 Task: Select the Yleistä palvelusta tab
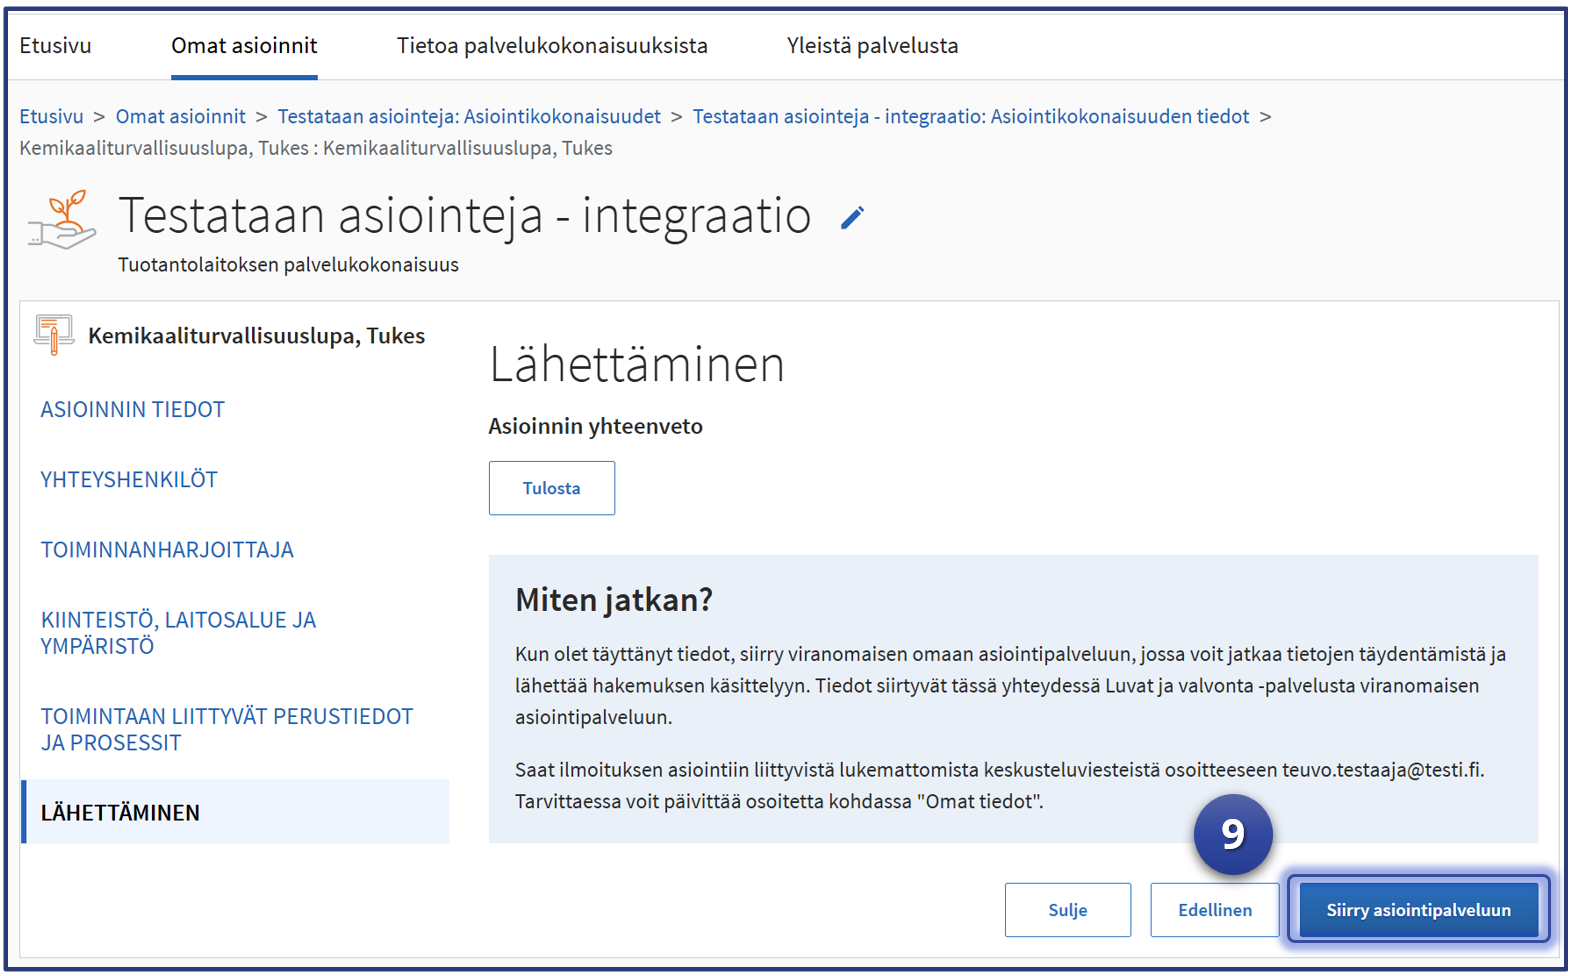click(872, 46)
